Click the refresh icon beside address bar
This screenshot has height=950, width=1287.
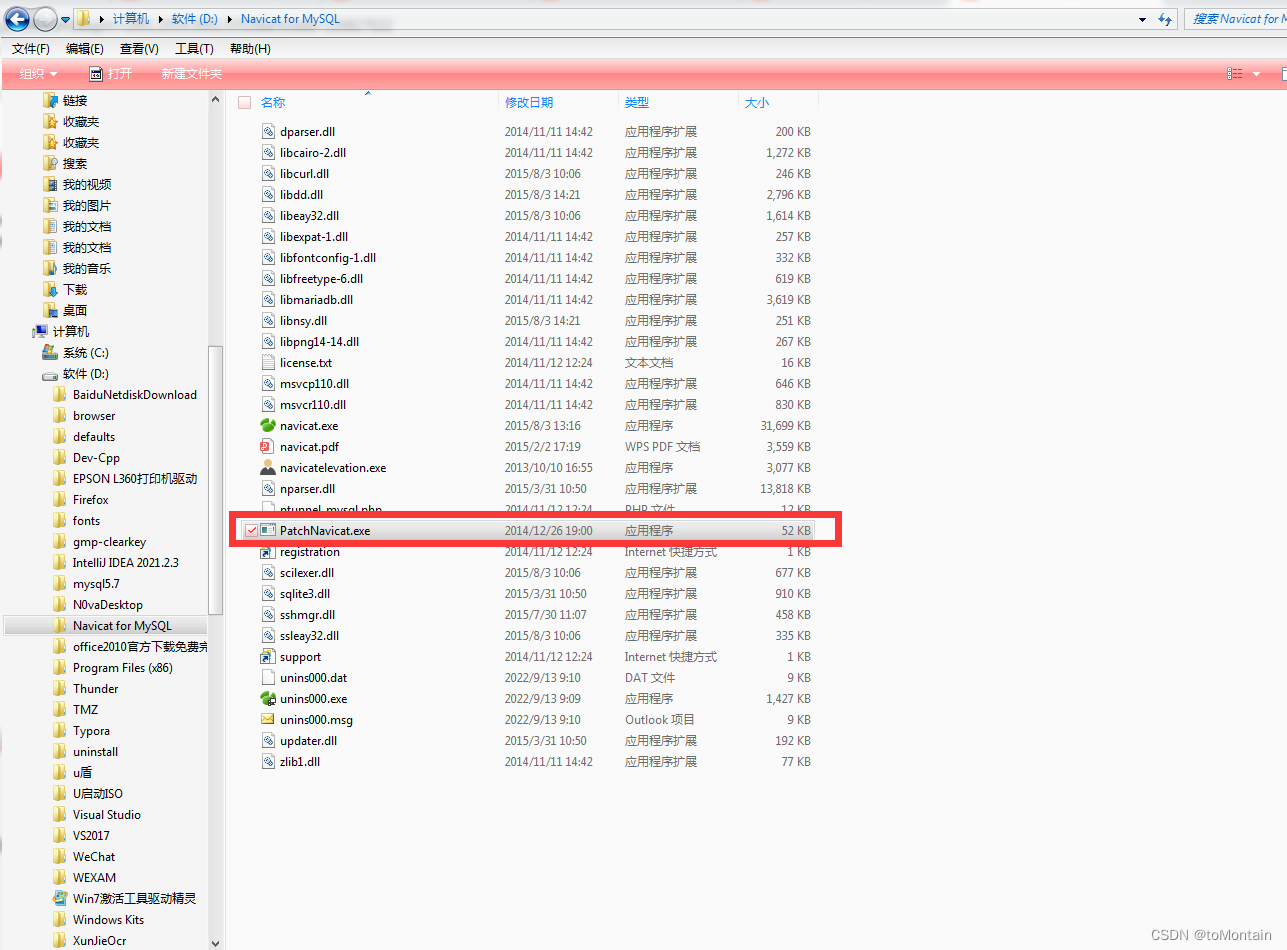(1164, 19)
